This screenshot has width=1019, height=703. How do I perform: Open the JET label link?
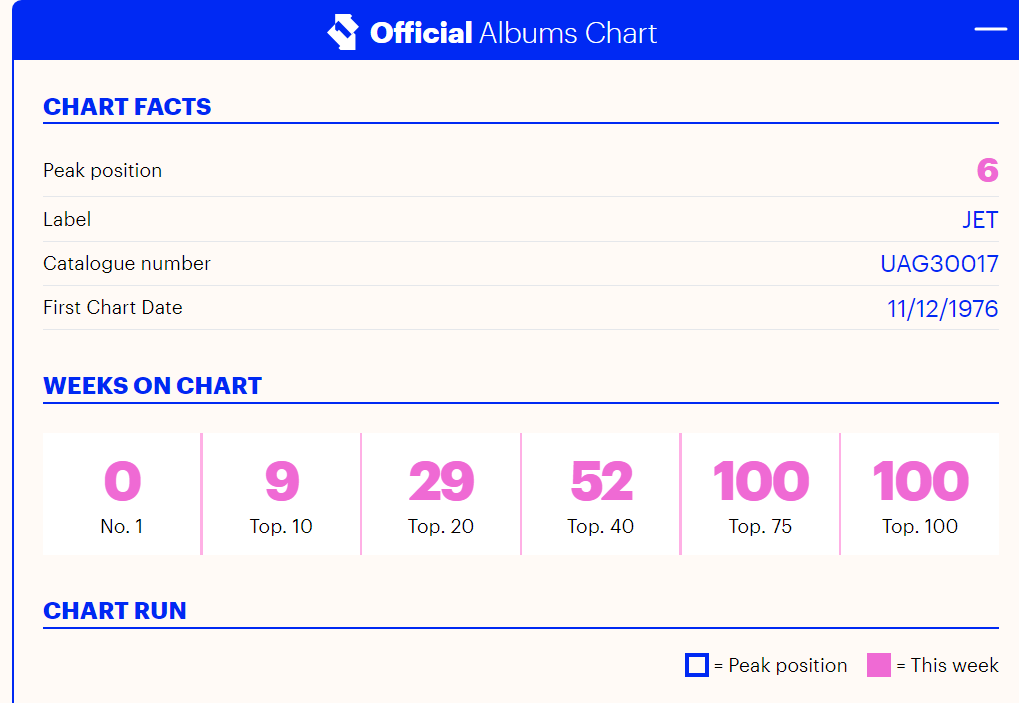point(980,220)
